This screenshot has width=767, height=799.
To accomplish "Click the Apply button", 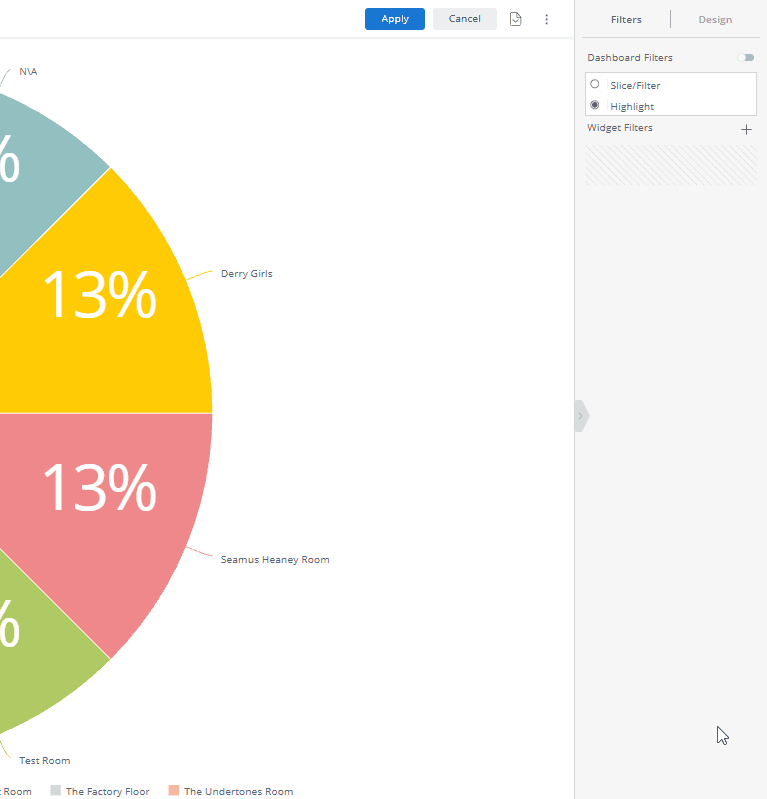I will (x=394, y=19).
